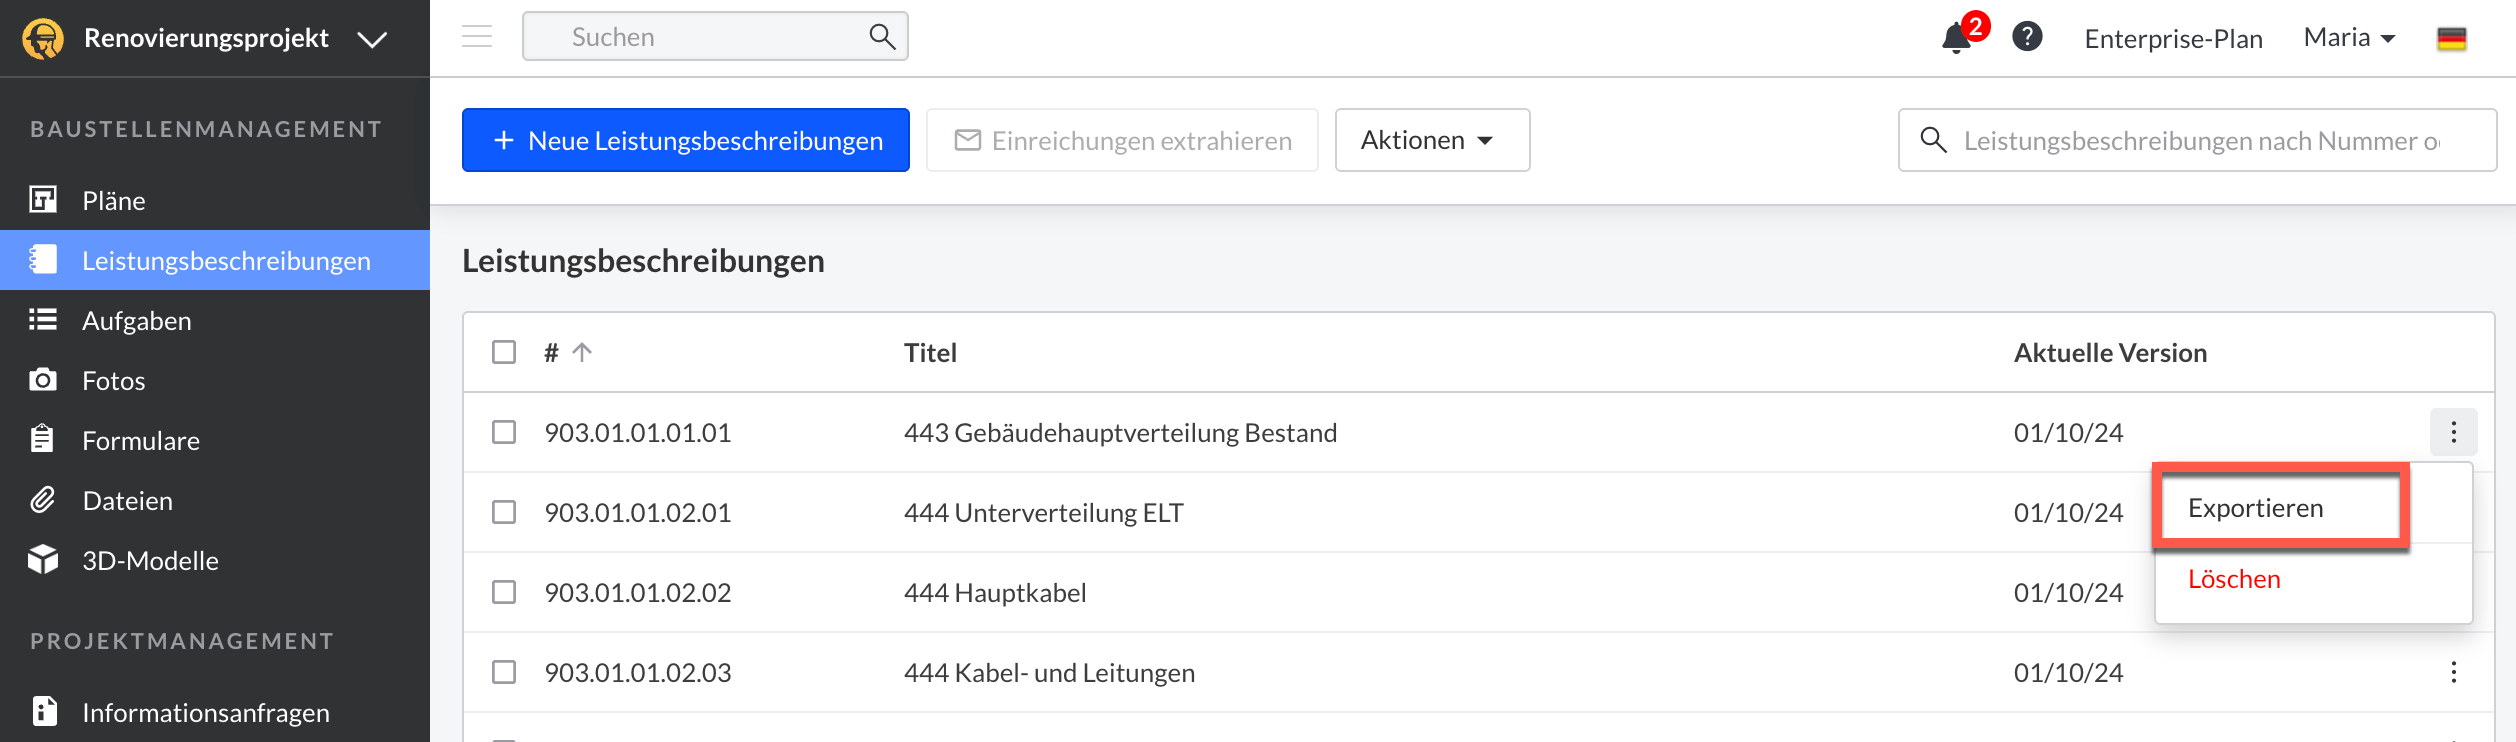
Task: Open Fotos via the camera icon
Action: [43, 380]
